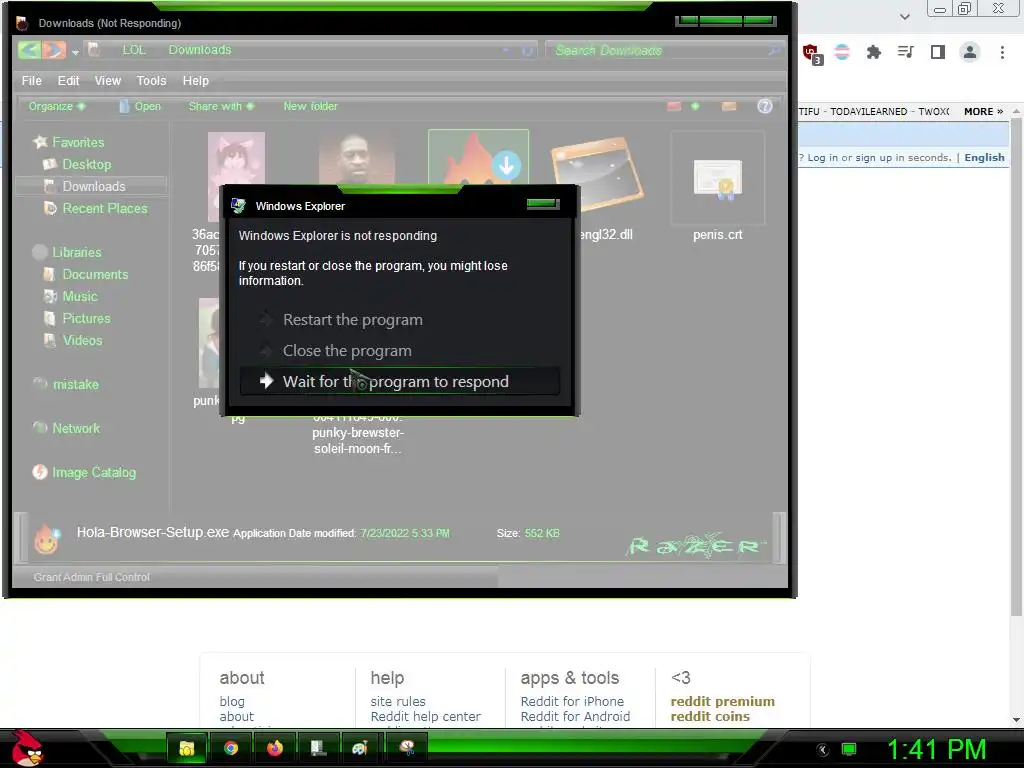Image resolution: width=1024 pixels, height=768 pixels.
Task: Select the engl32.dll file icon
Action: click(x=596, y=173)
